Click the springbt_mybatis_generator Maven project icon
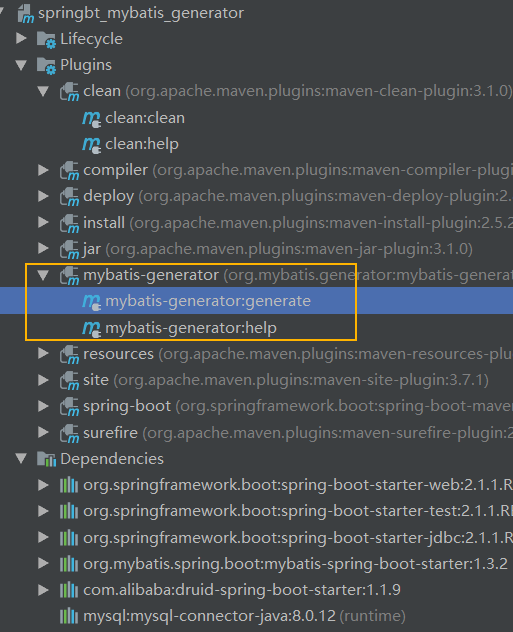This screenshot has height=632, width=513. 26,13
